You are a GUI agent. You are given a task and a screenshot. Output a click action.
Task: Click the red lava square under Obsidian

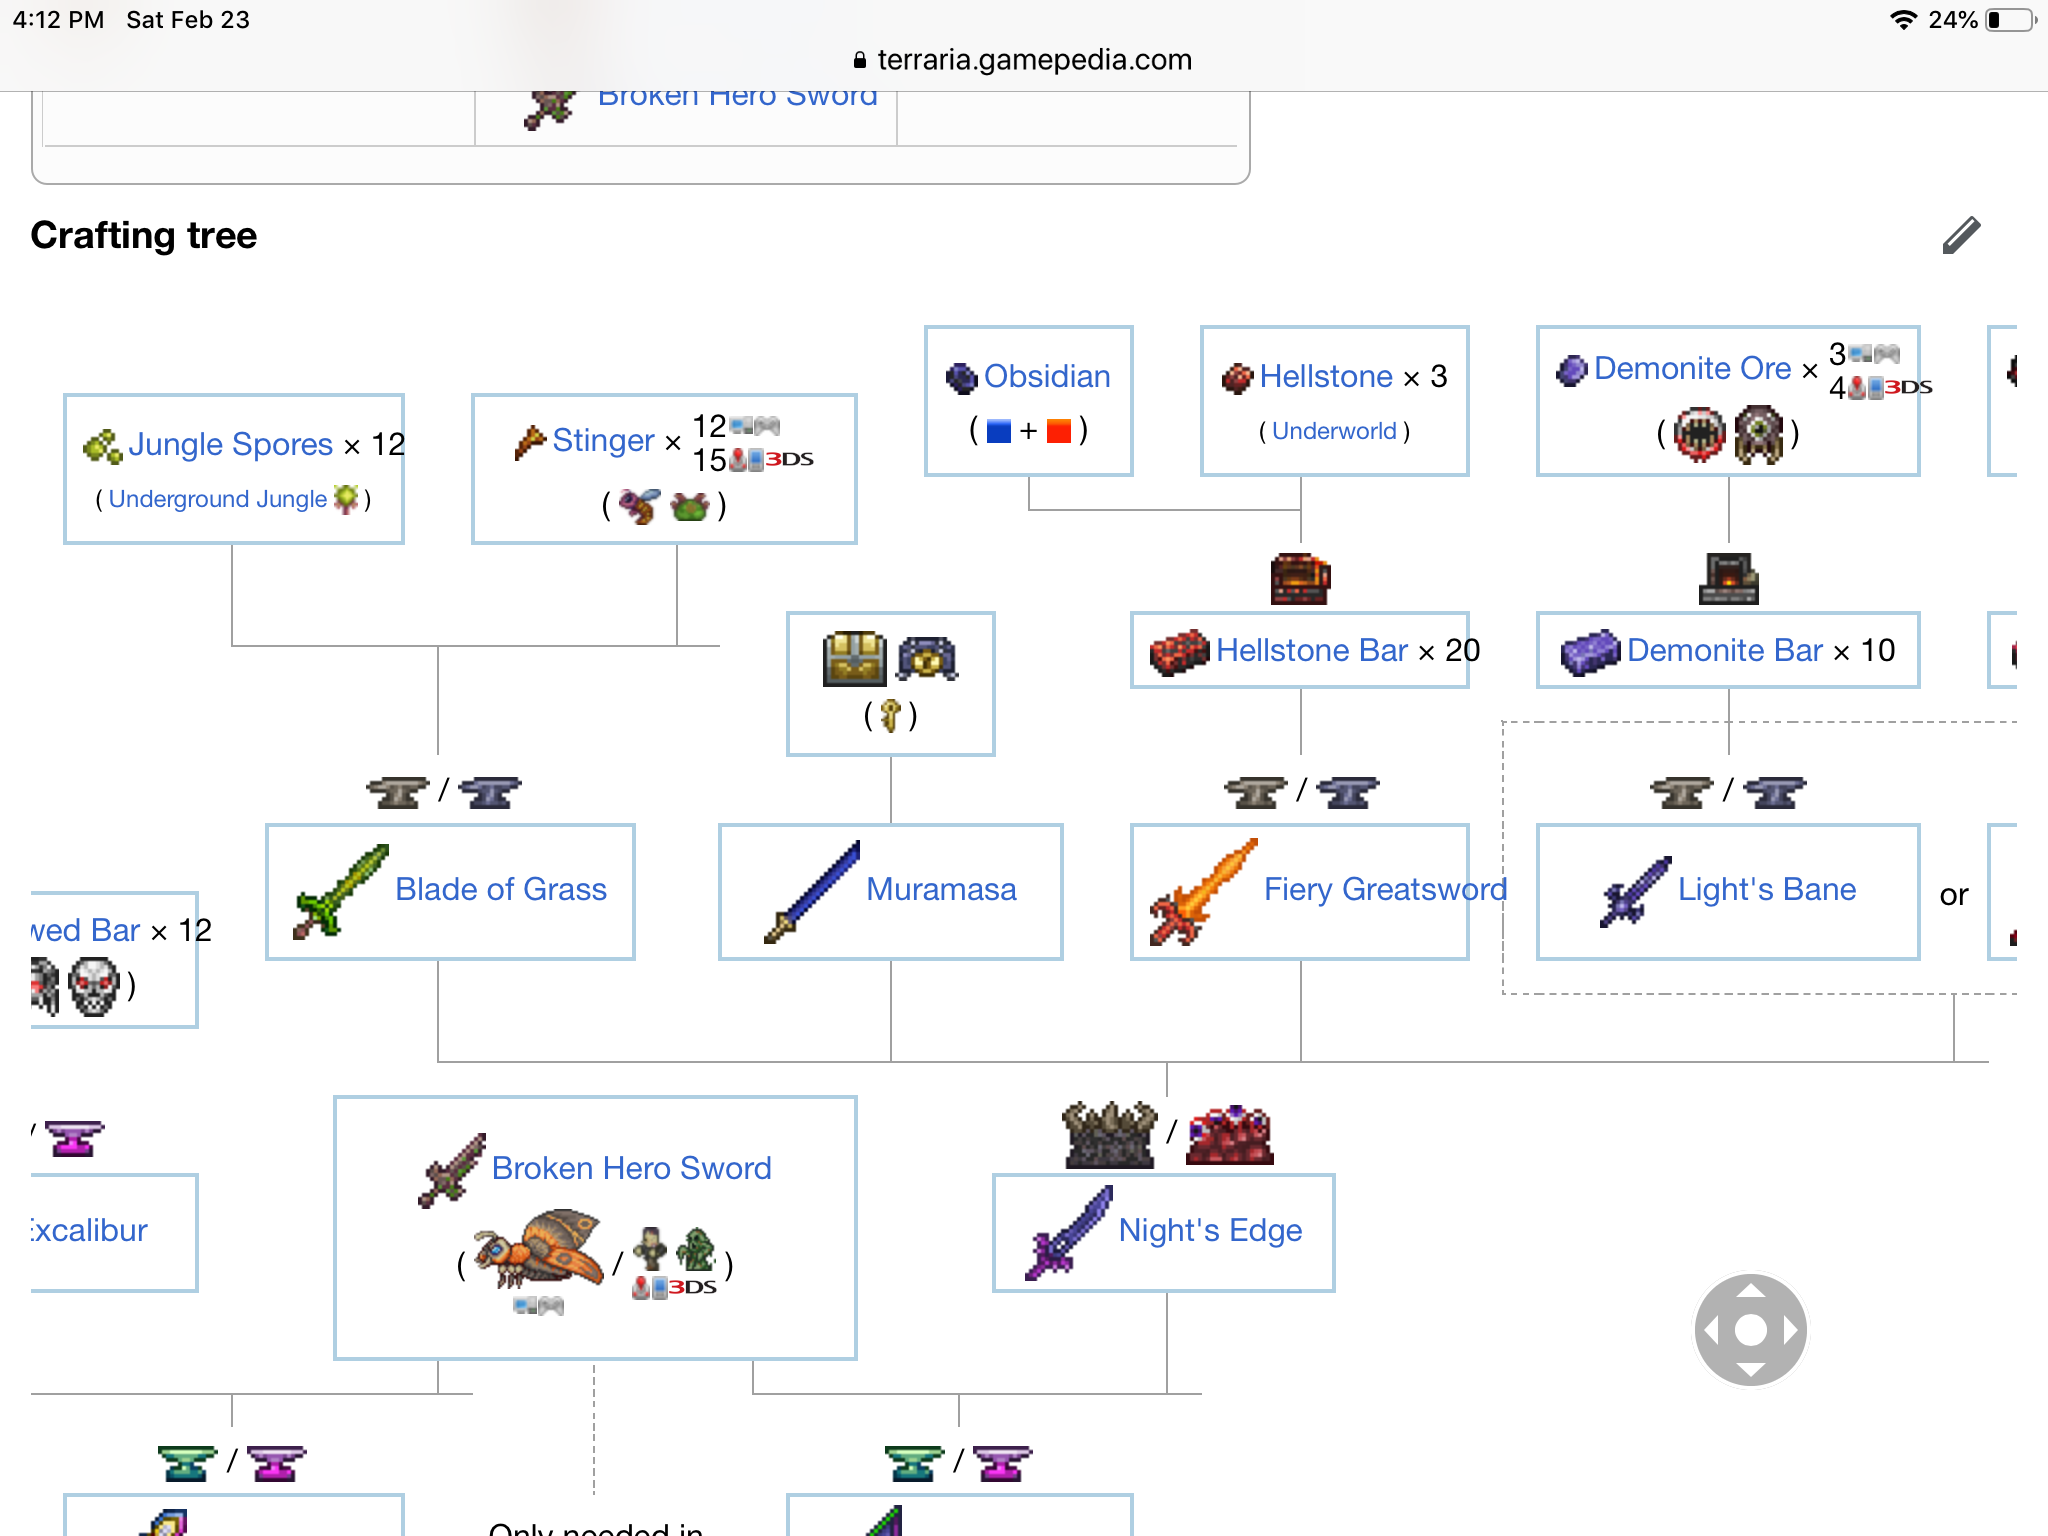pyautogui.click(x=1059, y=431)
